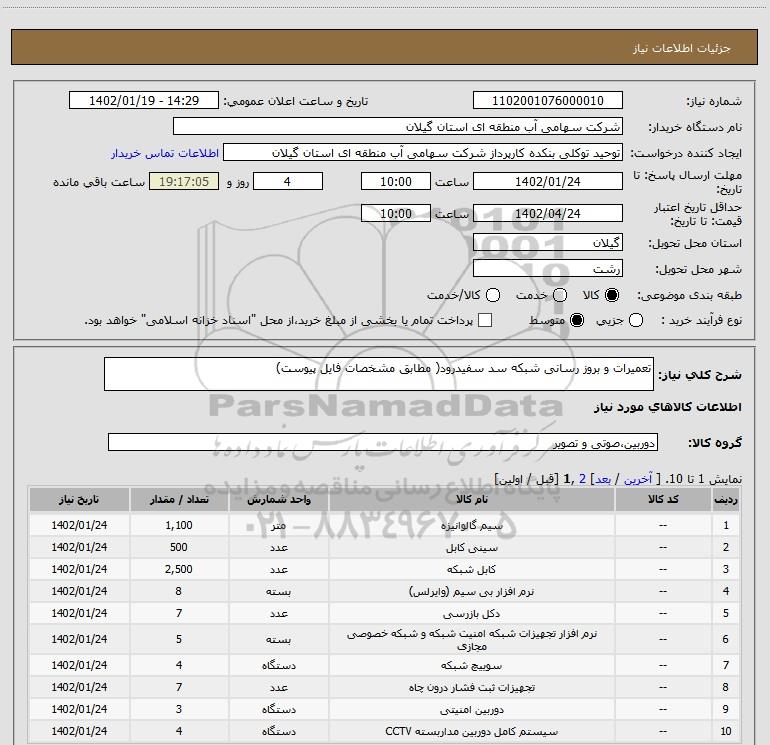Click the اطلاعات کالاهای مورد نیاز heading

[667, 407]
